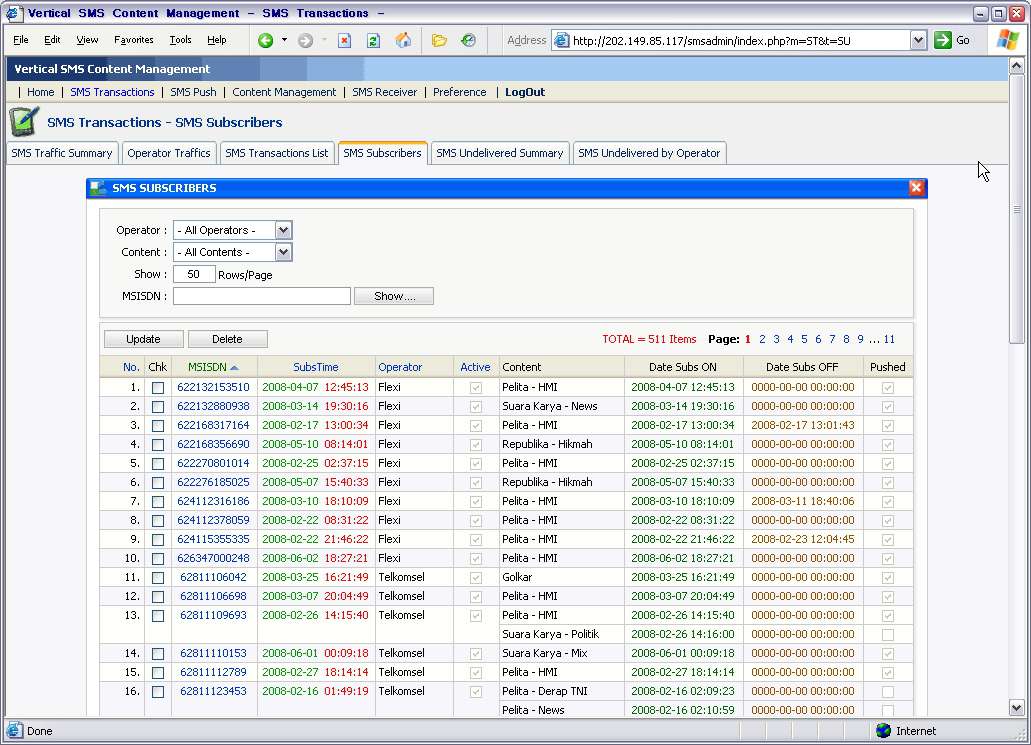Click the vertical scrollbar down arrow
The image size is (1031, 745).
1017,707
